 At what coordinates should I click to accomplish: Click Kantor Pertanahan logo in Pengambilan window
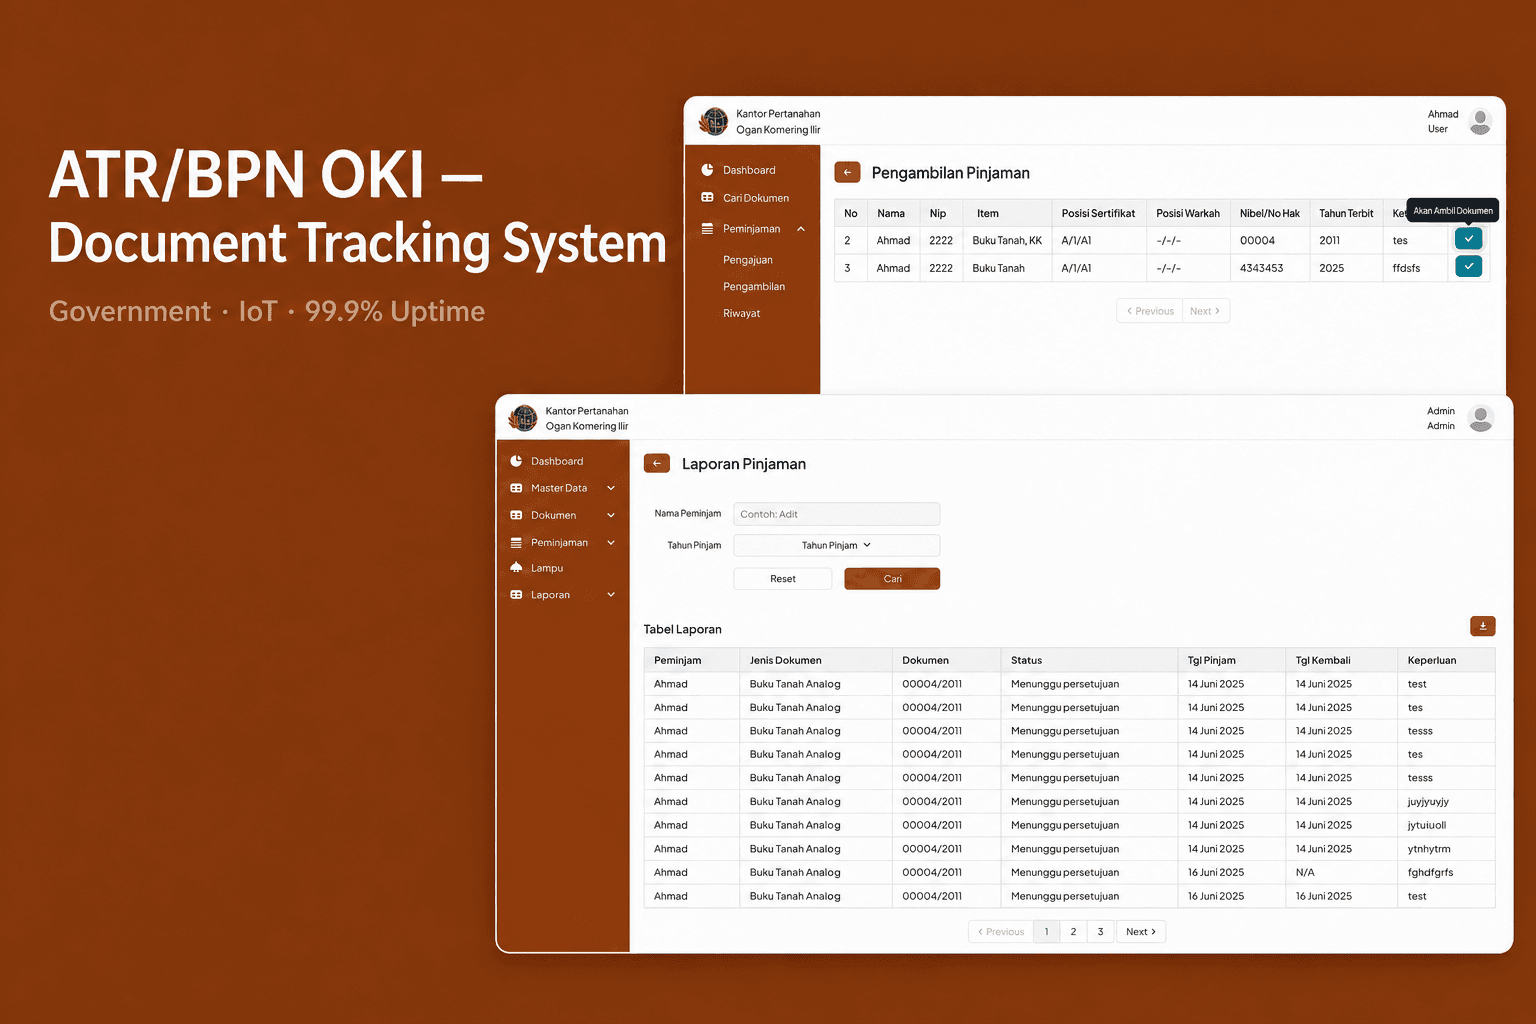click(x=714, y=121)
